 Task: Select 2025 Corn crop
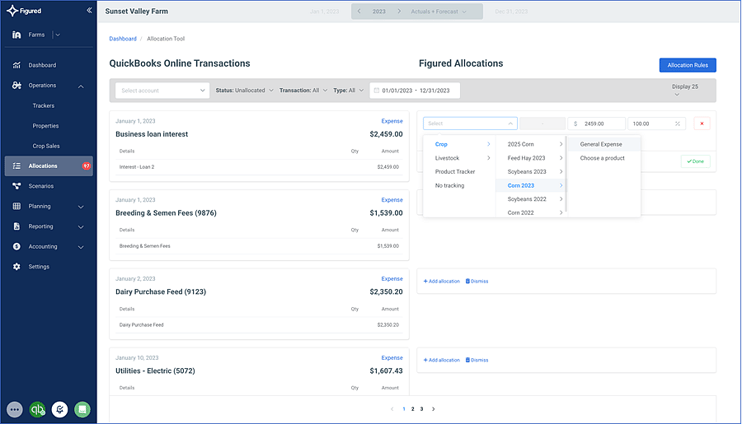[531, 144]
